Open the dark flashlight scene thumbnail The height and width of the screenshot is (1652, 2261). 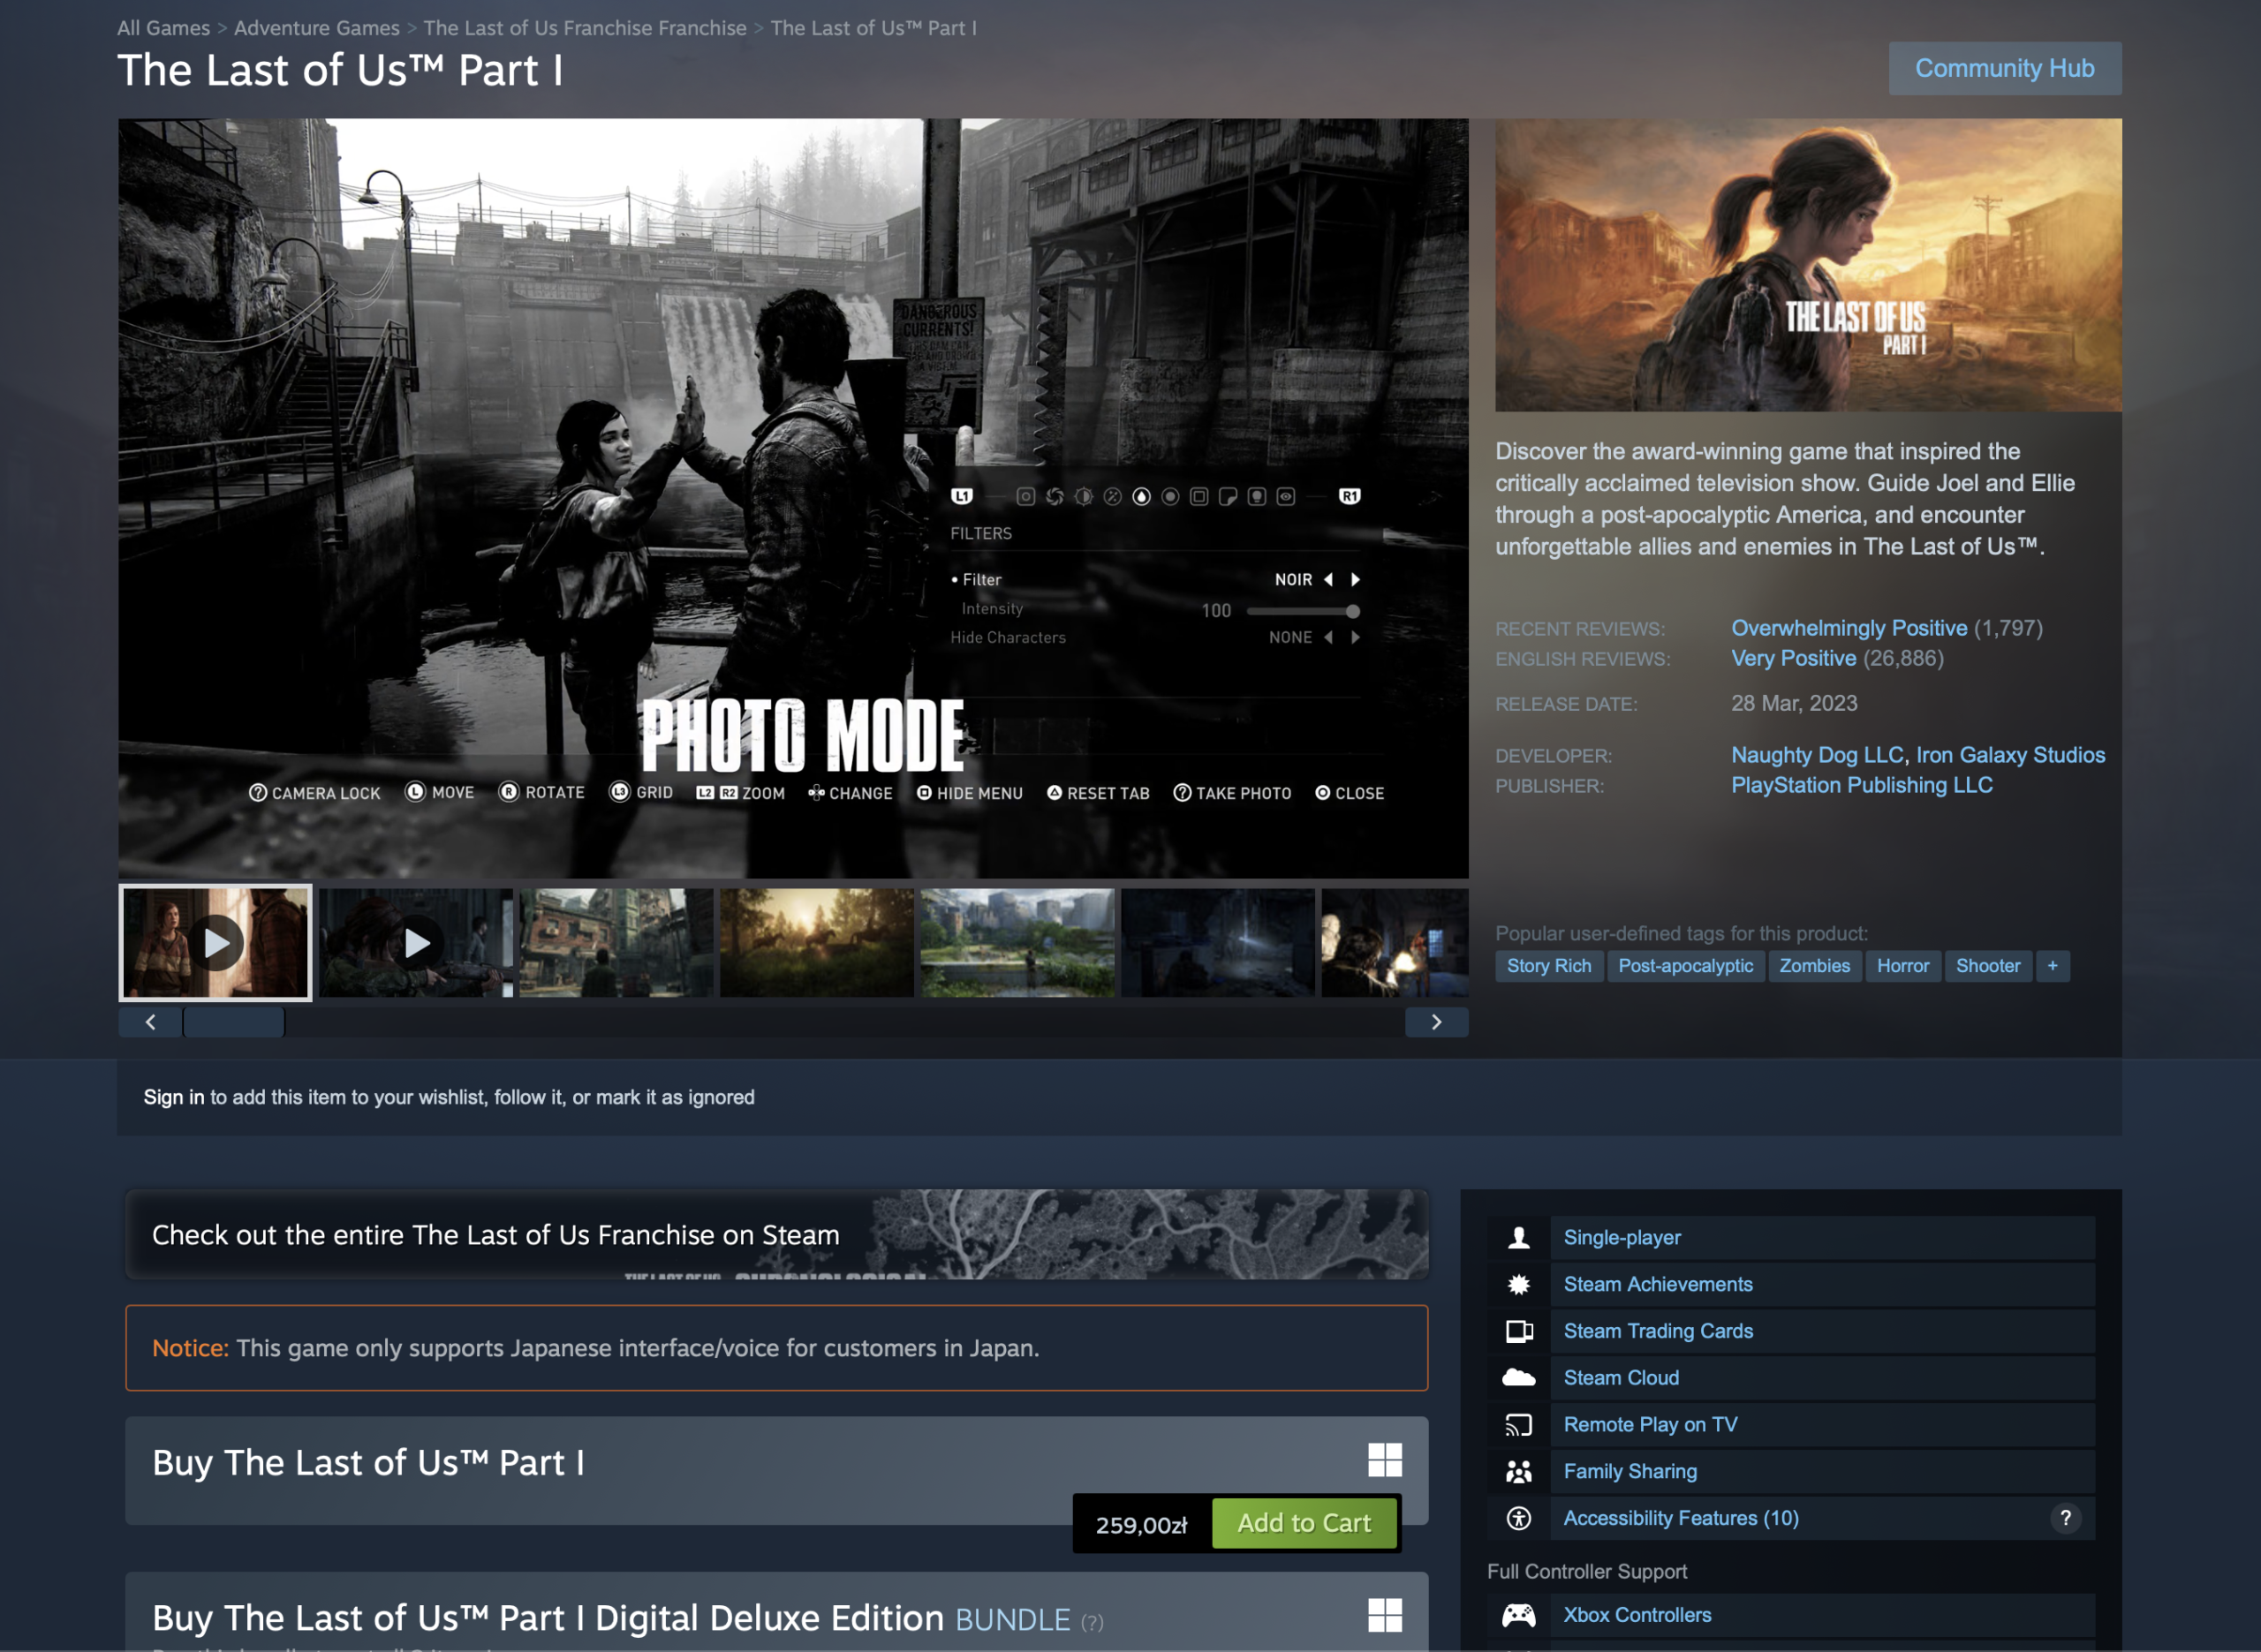pyautogui.click(x=1218, y=943)
